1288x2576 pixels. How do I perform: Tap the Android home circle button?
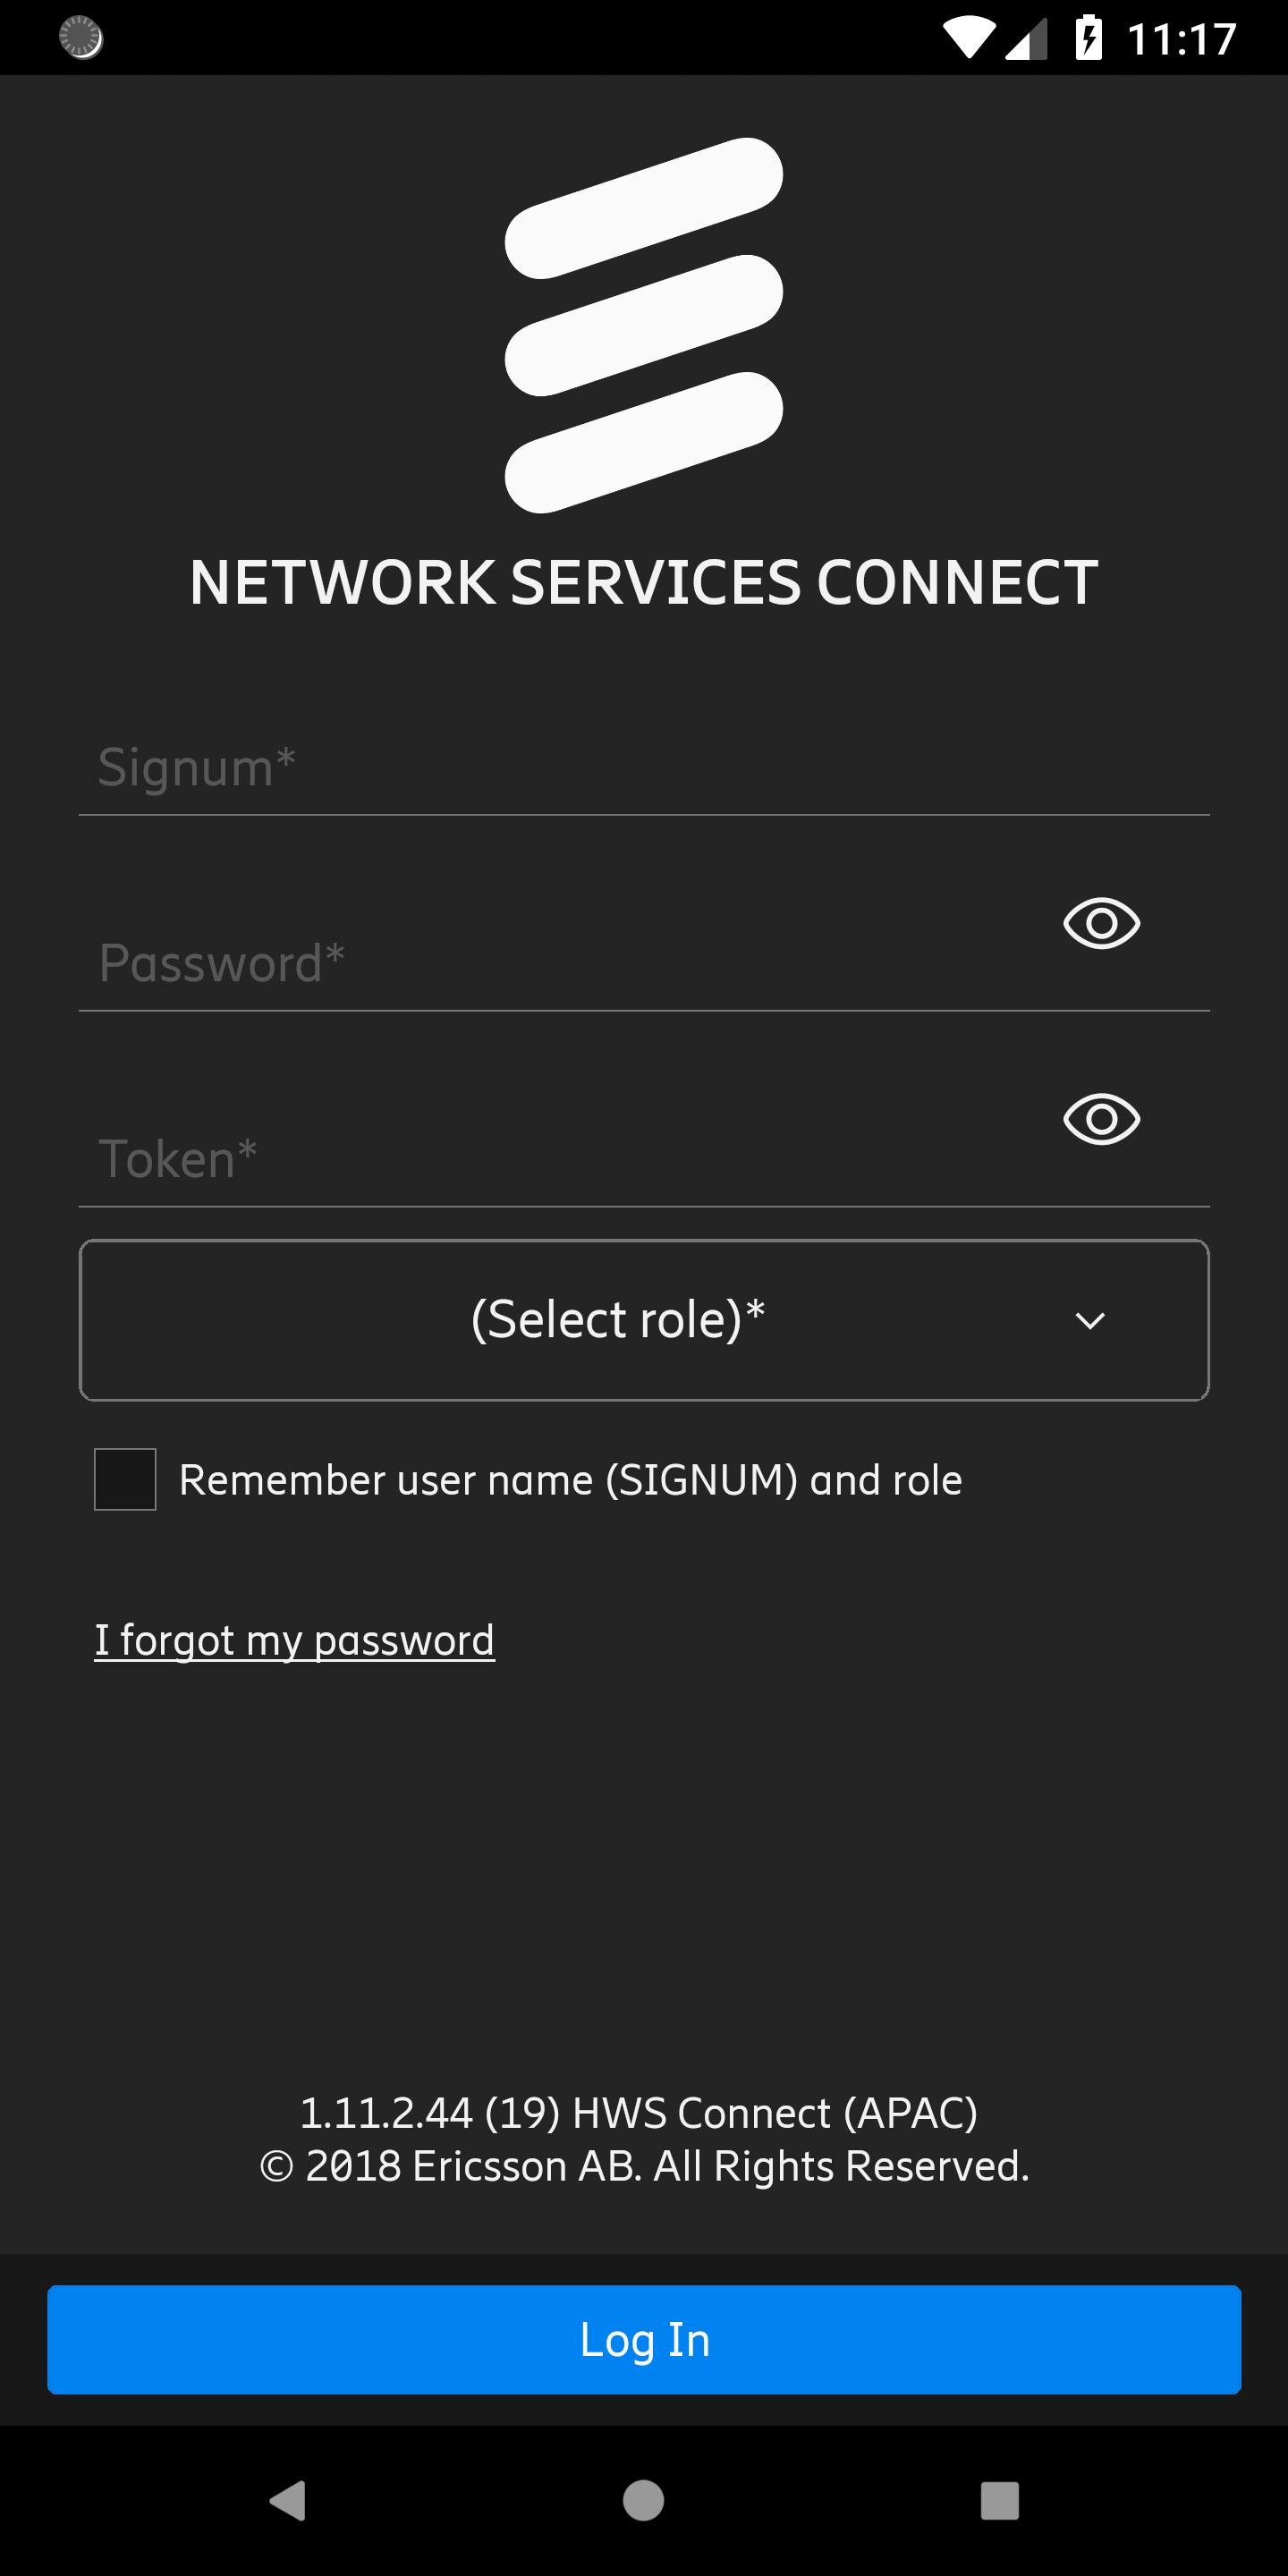click(x=643, y=2500)
